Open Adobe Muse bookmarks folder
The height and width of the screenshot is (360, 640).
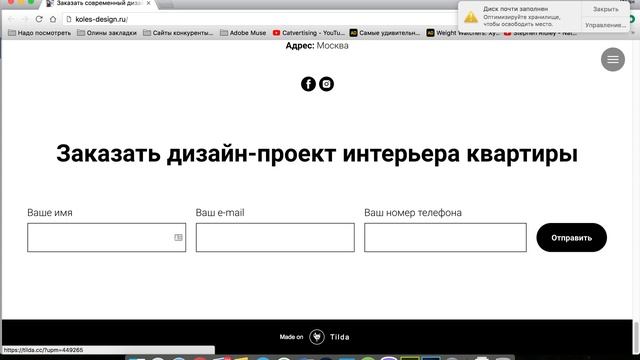243,33
